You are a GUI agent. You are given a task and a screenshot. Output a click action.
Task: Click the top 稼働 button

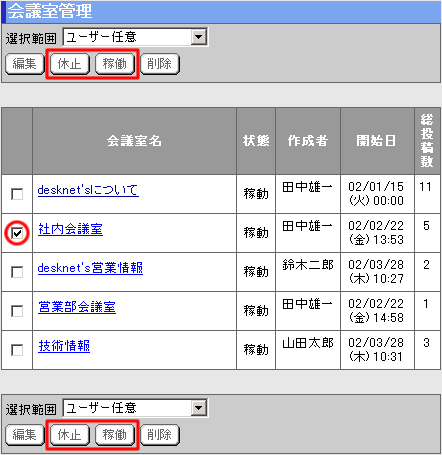click(x=115, y=64)
